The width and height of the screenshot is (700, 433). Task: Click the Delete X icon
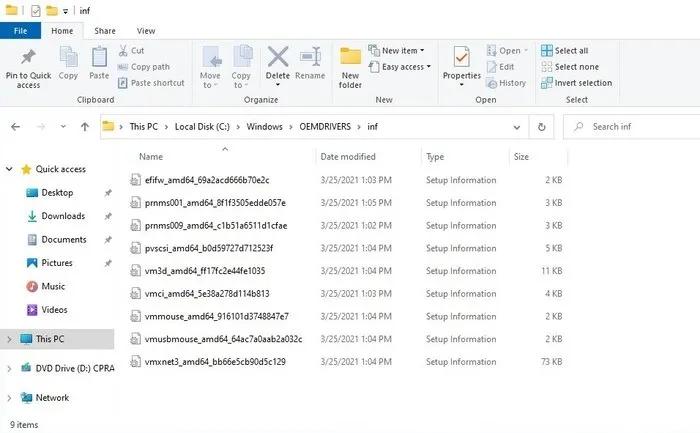click(278, 57)
